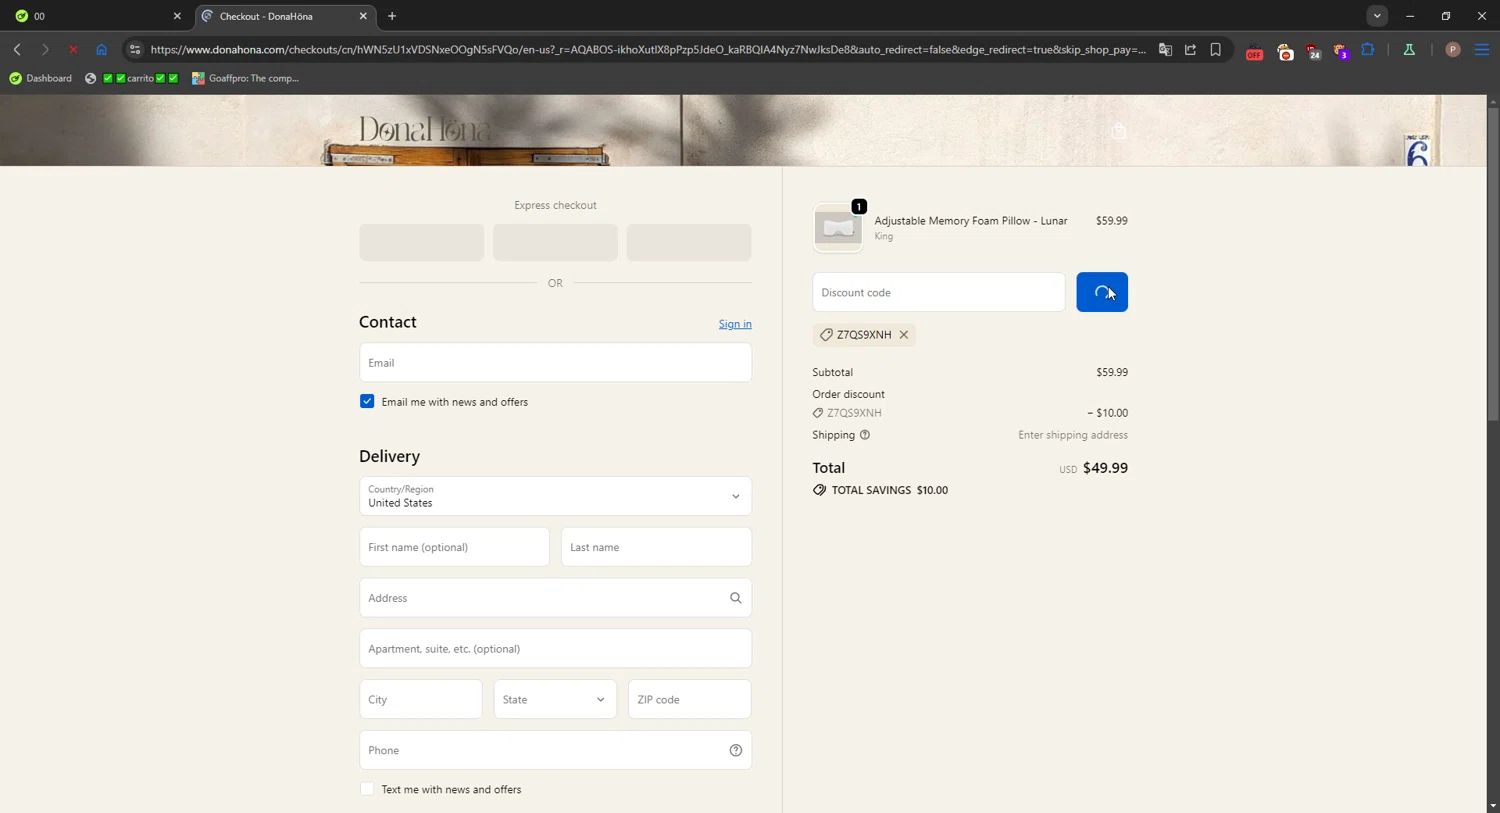Viewport: 1500px width, 813px height.
Task: Click the middle express checkout button
Action: click(x=555, y=242)
